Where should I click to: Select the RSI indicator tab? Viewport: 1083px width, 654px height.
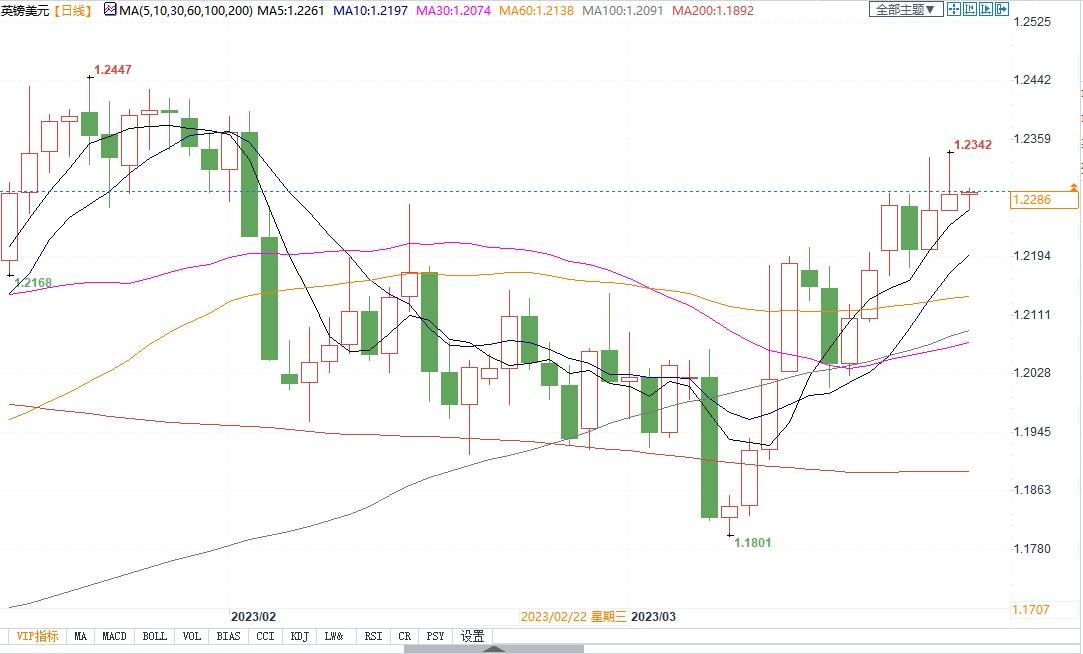tap(373, 636)
